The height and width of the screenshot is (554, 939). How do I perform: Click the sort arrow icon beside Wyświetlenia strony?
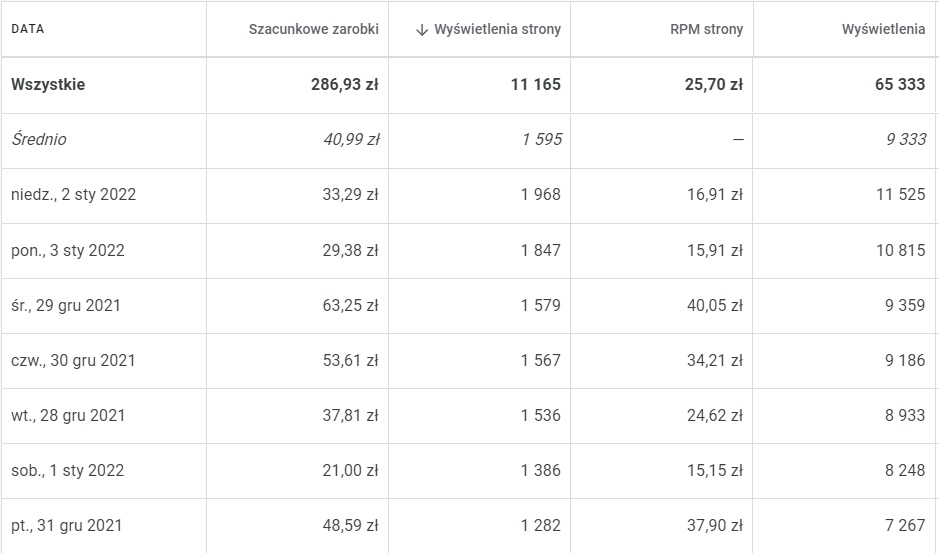click(422, 30)
